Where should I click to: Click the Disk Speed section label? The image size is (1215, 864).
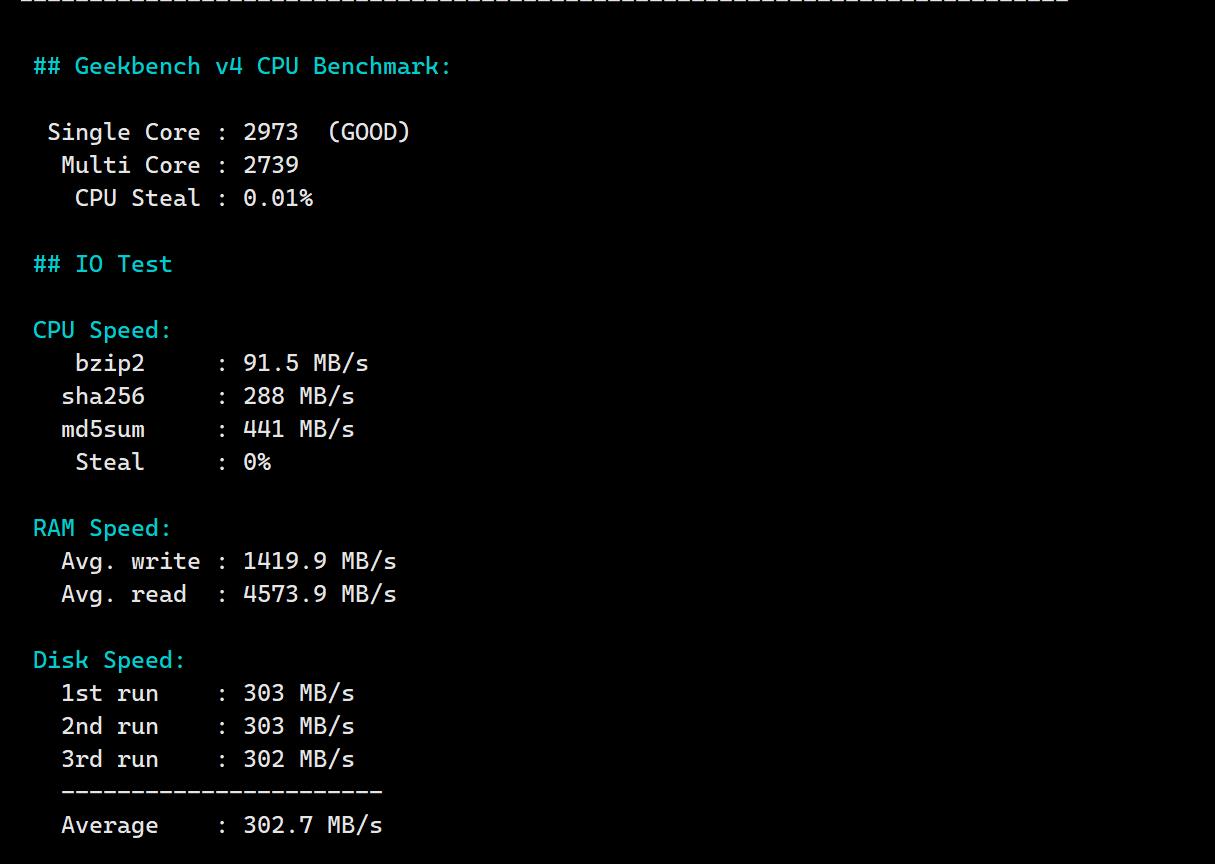coord(109,660)
